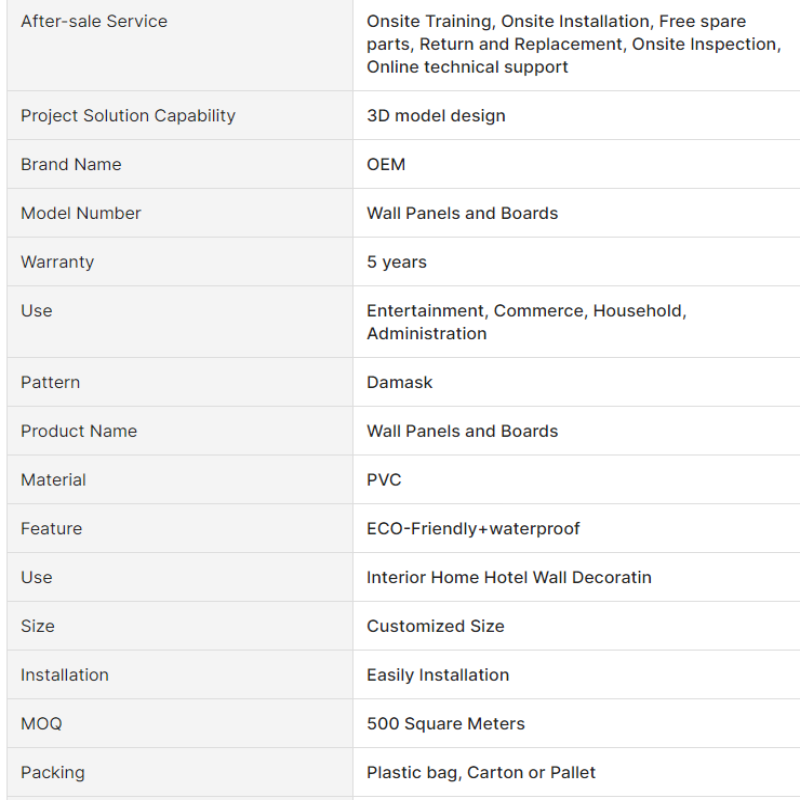Click the Warranty label
800x800 pixels.
[57, 262]
